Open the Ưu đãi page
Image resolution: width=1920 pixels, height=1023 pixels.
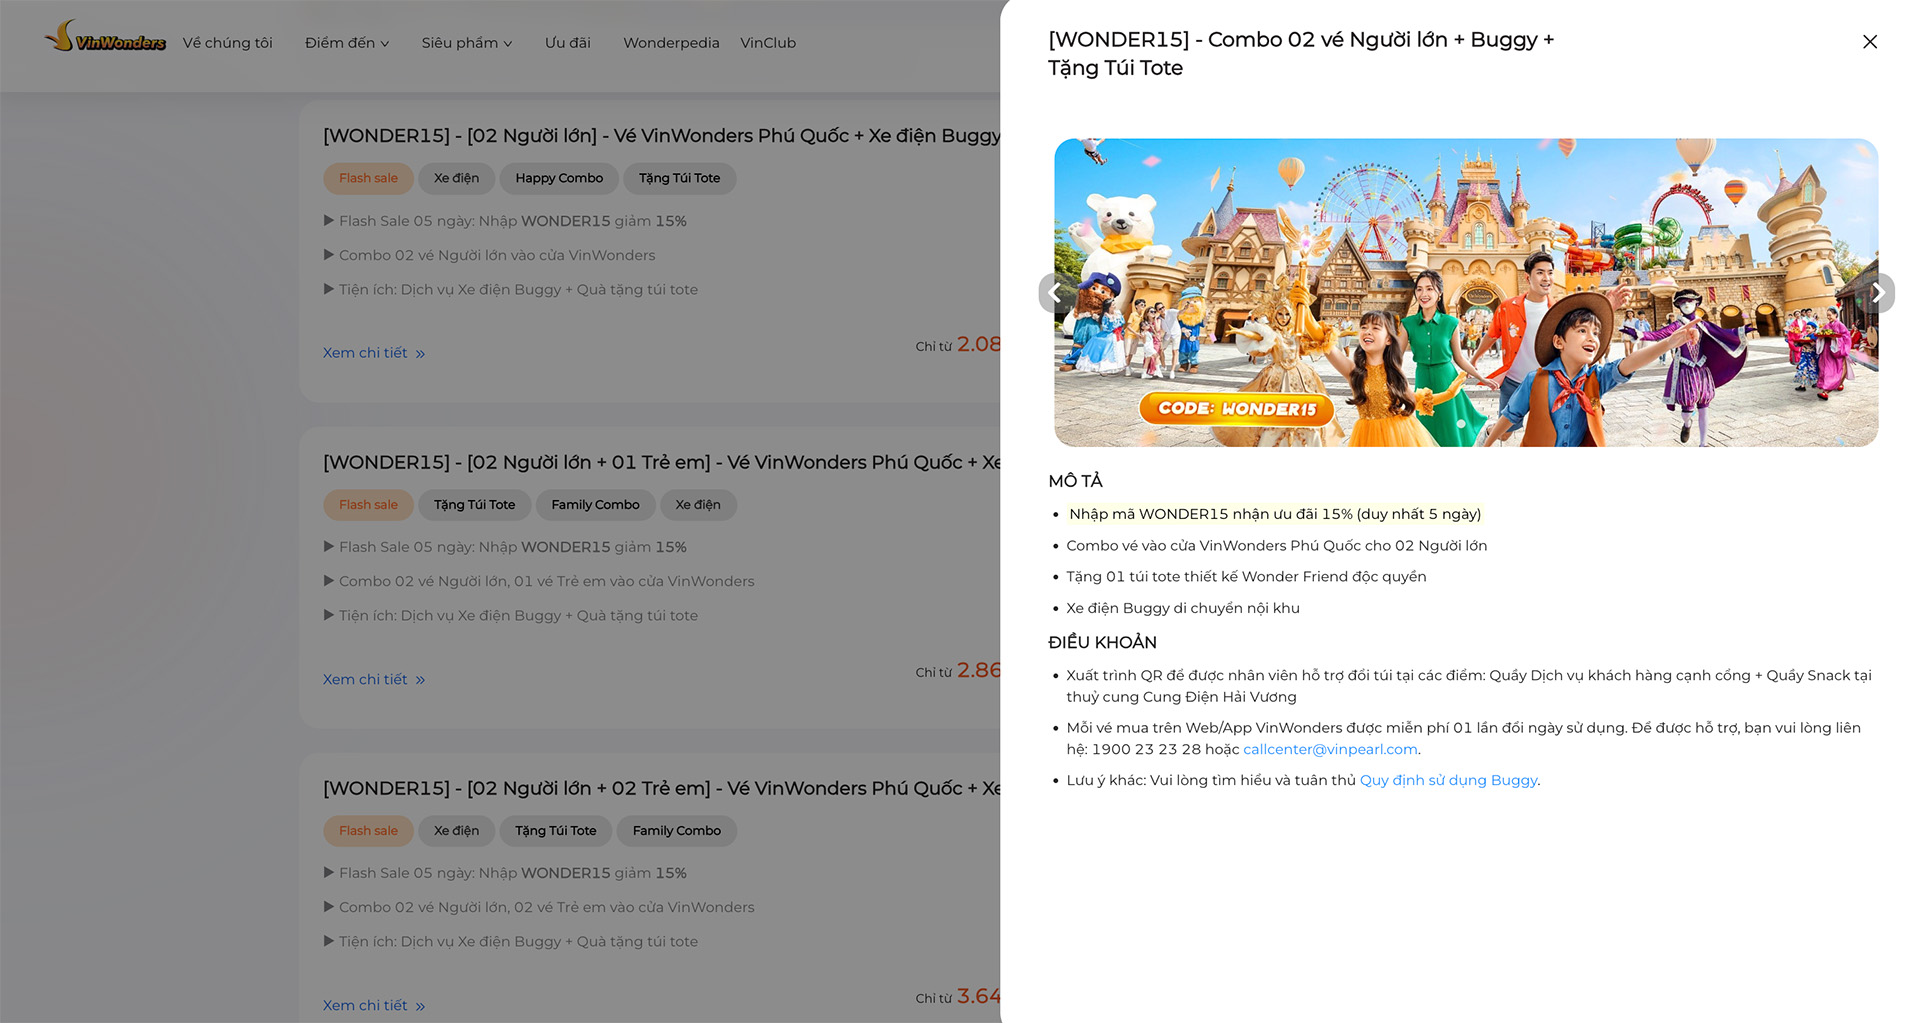click(x=567, y=43)
